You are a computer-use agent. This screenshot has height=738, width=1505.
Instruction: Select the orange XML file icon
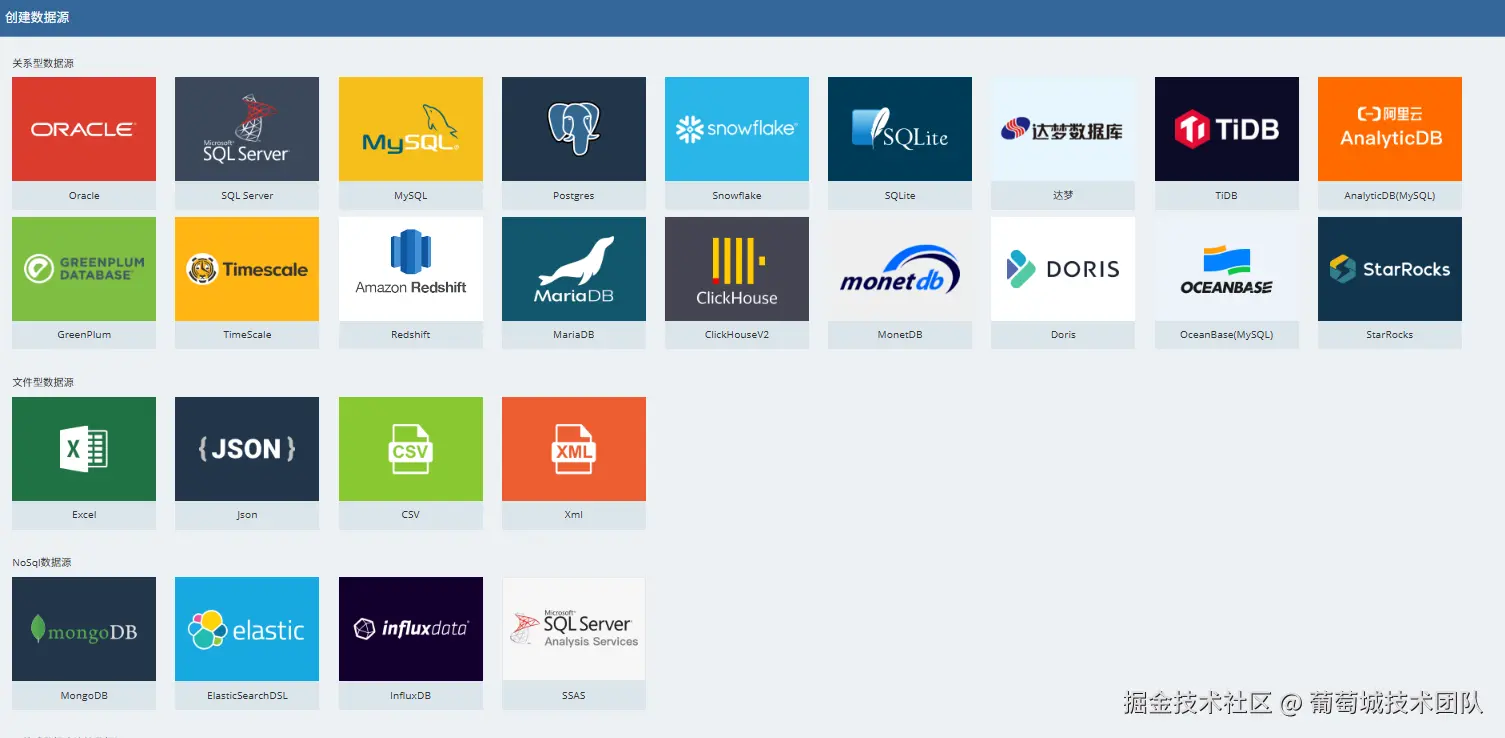tap(574, 449)
